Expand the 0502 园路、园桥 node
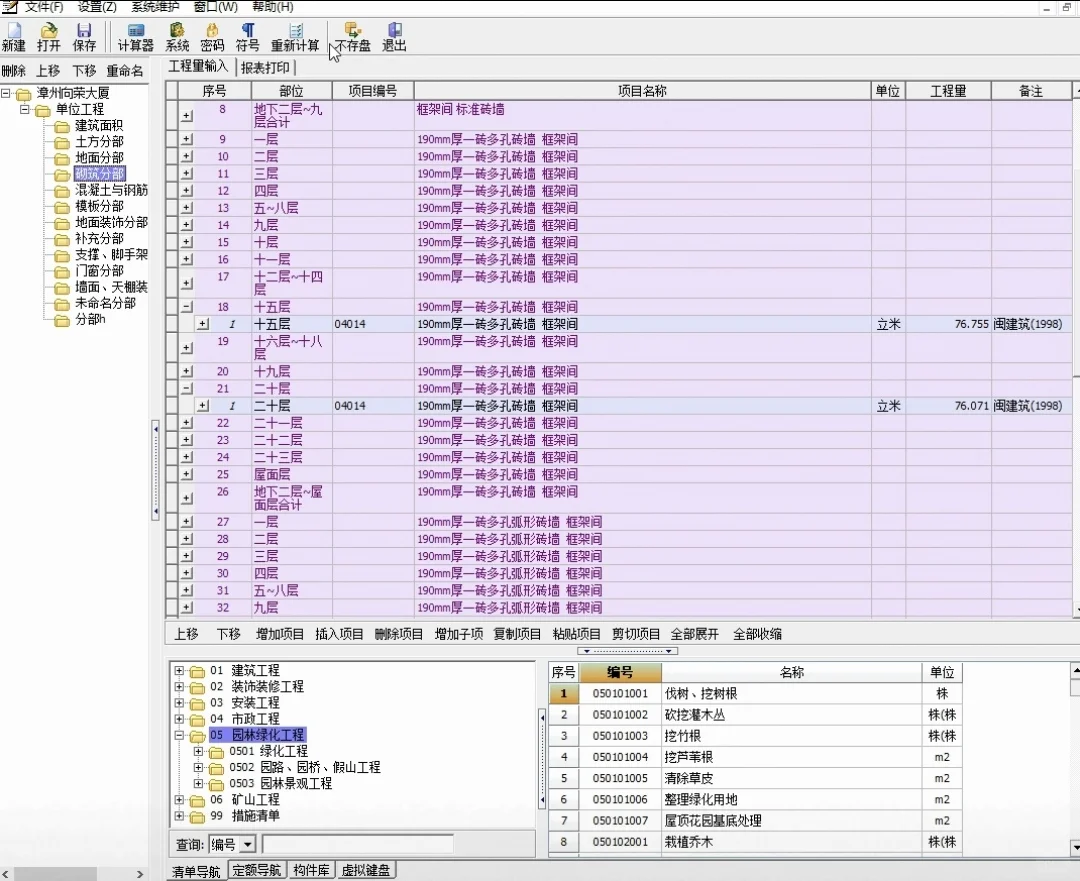 click(198, 767)
